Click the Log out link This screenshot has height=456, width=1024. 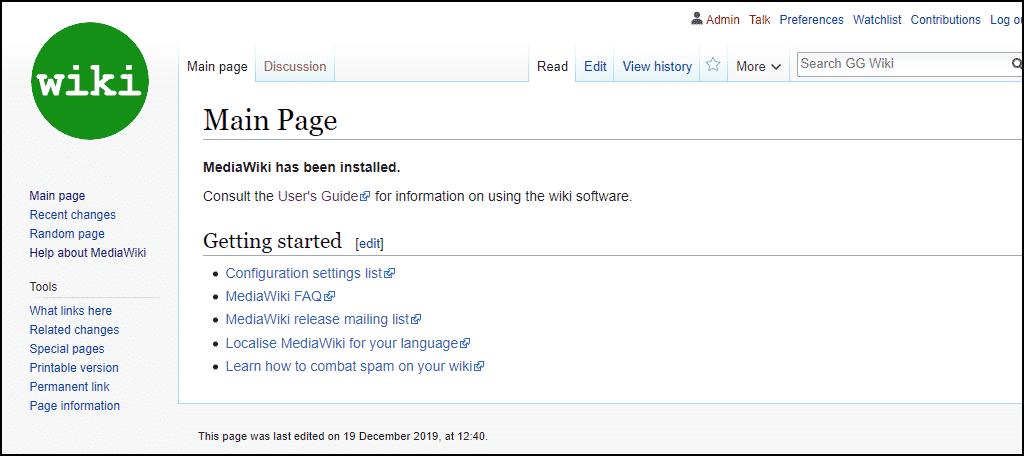coord(1006,20)
